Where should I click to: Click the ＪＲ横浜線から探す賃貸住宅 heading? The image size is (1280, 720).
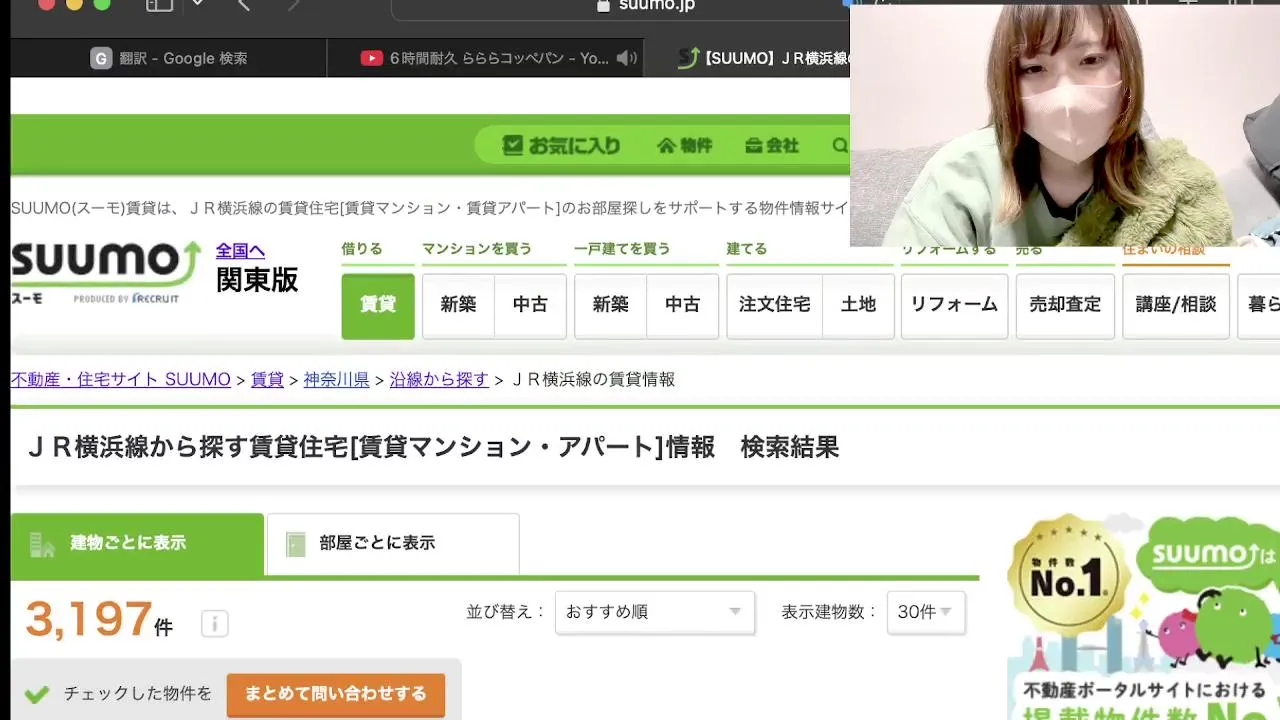tap(433, 447)
